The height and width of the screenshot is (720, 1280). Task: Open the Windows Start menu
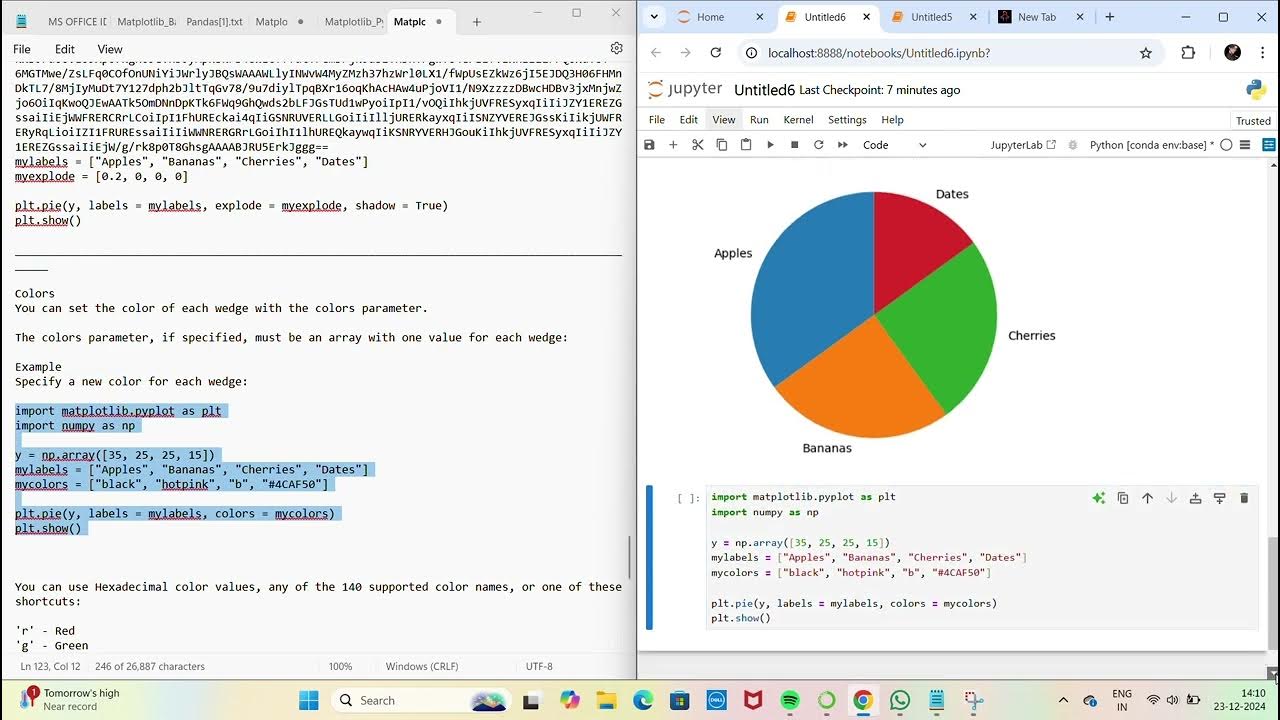(308, 700)
